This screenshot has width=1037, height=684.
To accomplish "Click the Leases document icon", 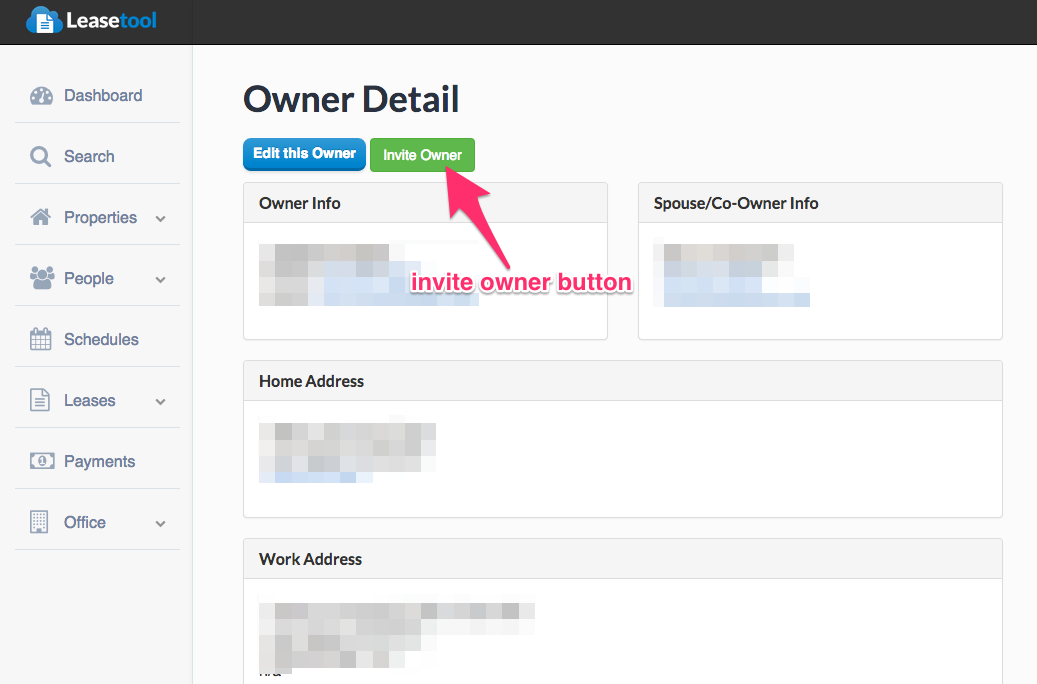I will 40,401.
